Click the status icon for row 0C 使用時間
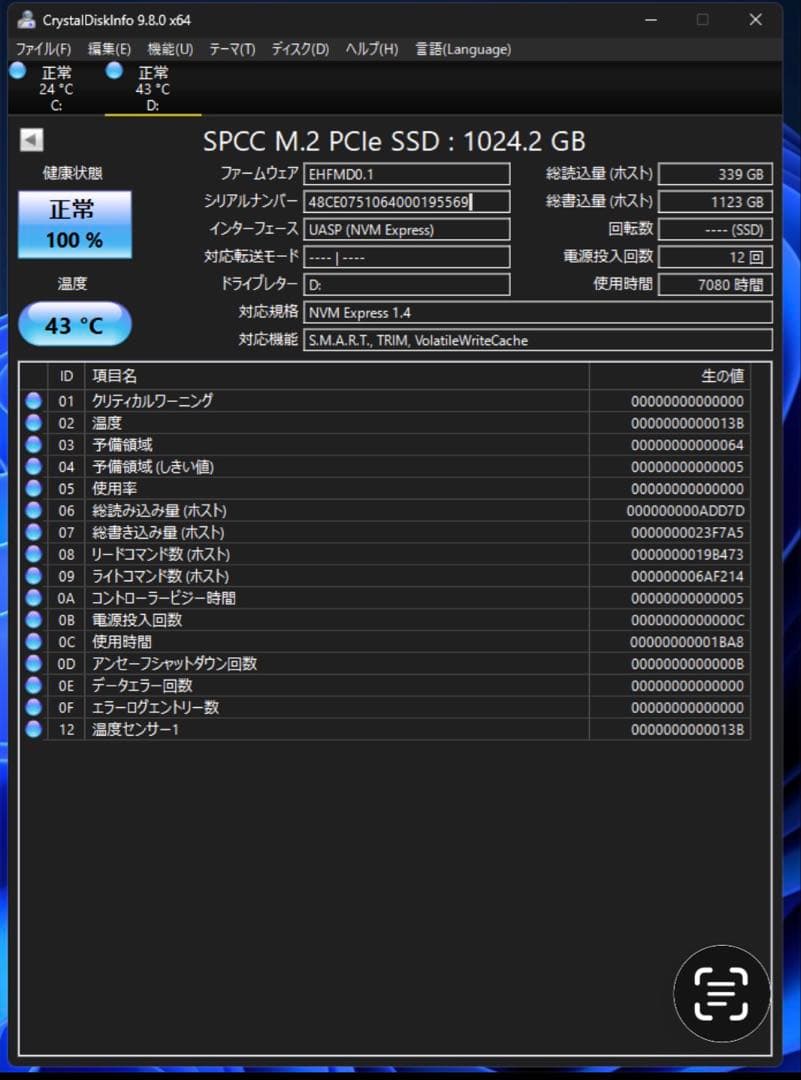Screen dimensions: 801x1080 pos(33,642)
